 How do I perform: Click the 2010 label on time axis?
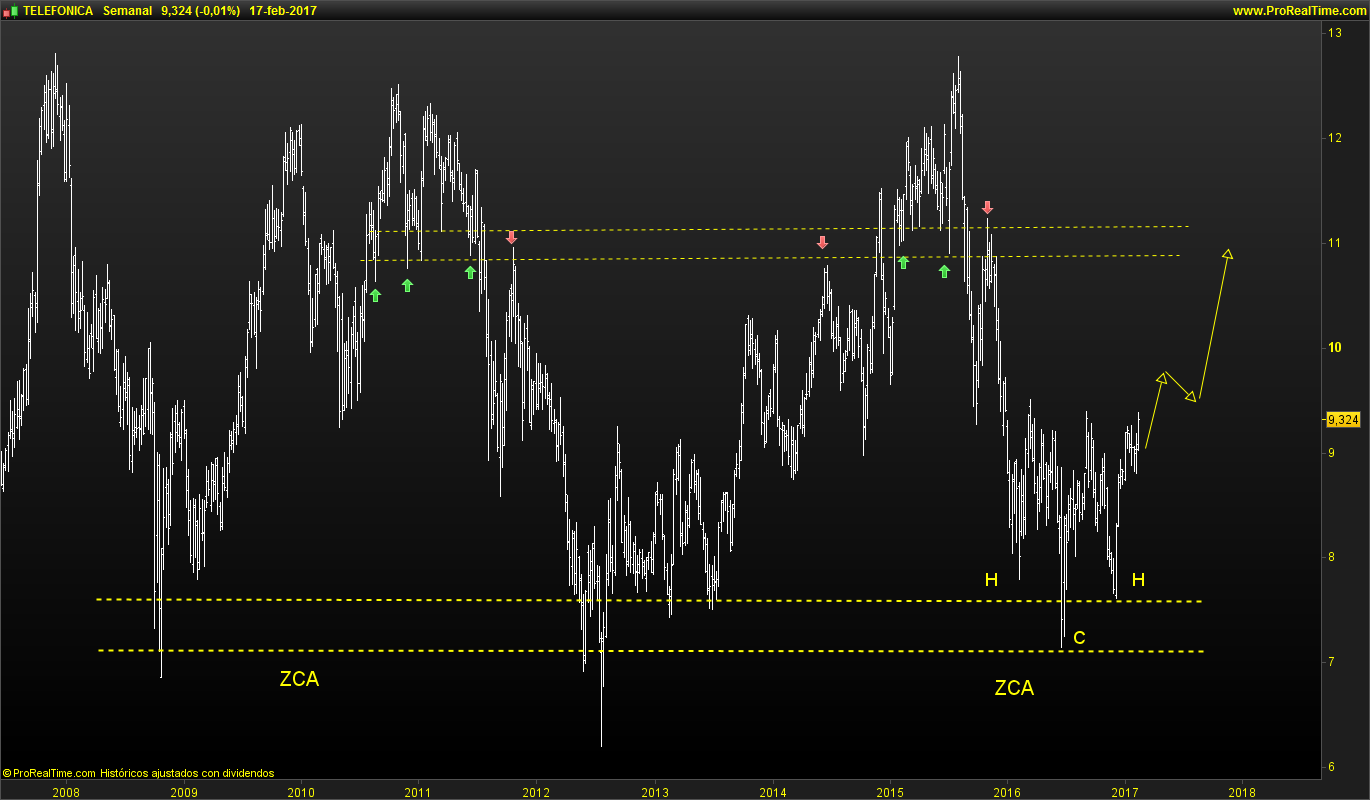pyautogui.click(x=301, y=791)
